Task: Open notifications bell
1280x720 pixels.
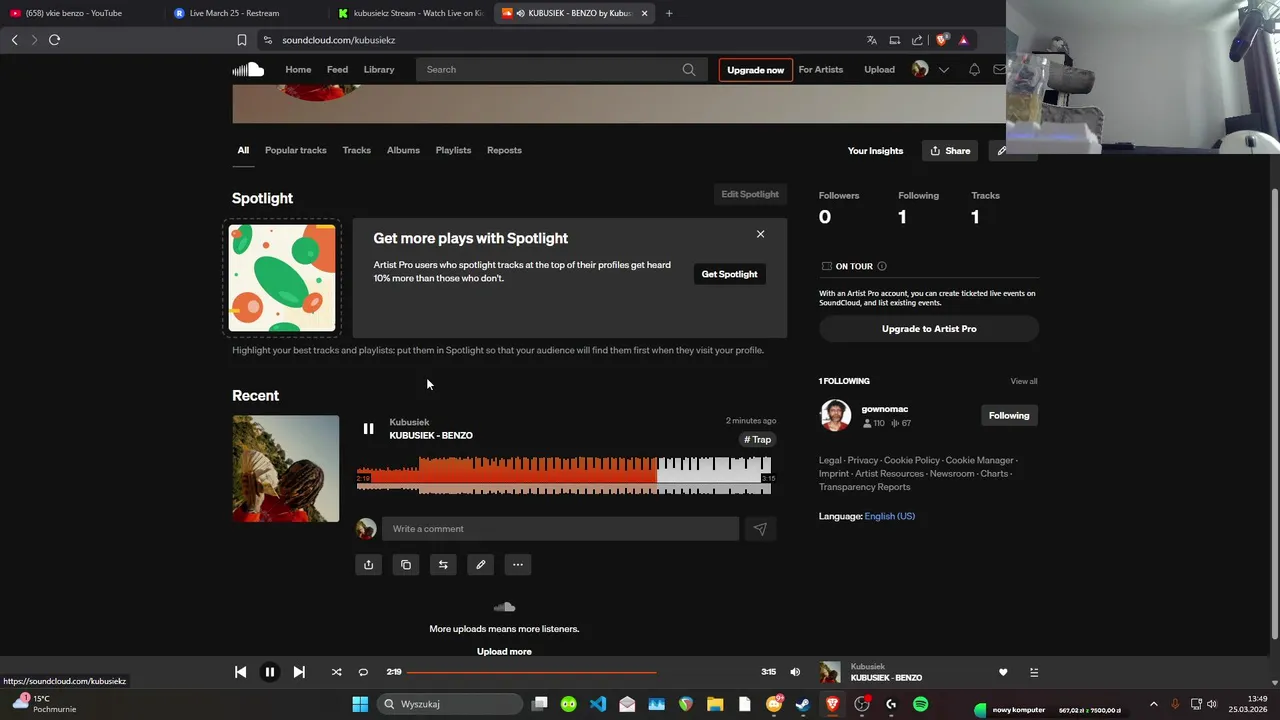Action: (974, 69)
